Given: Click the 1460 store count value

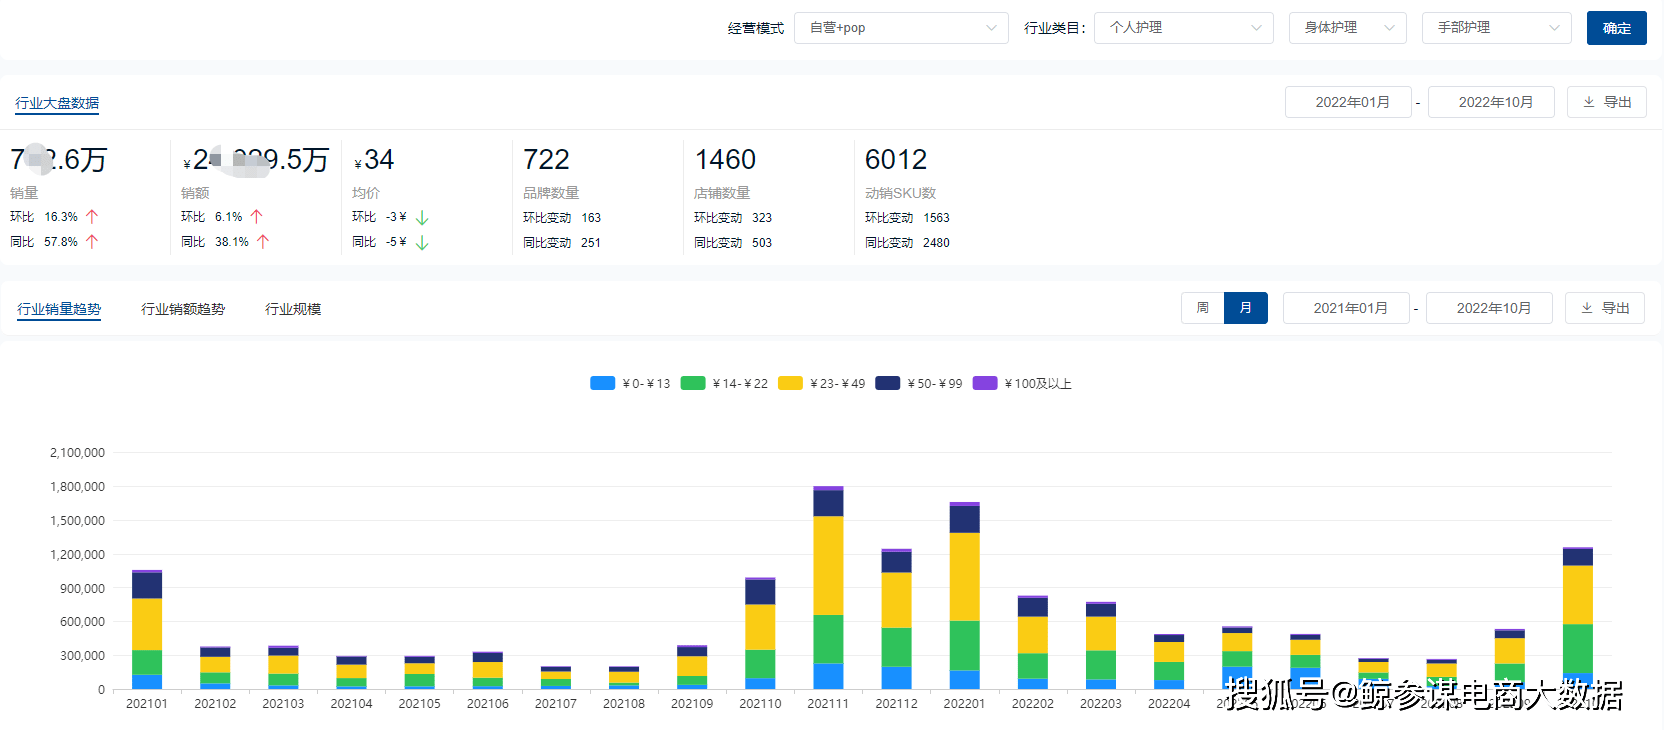Looking at the screenshot, I should (x=725, y=160).
